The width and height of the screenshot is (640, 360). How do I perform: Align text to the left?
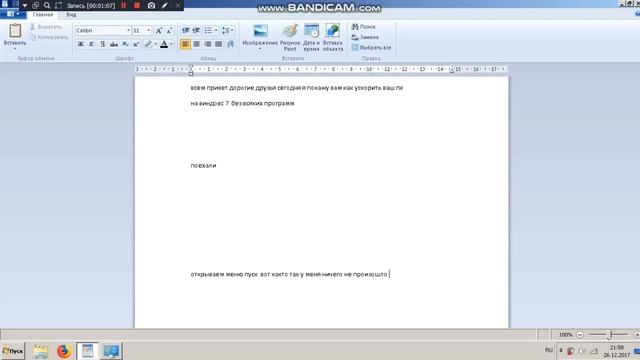click(x=185, y=44)
